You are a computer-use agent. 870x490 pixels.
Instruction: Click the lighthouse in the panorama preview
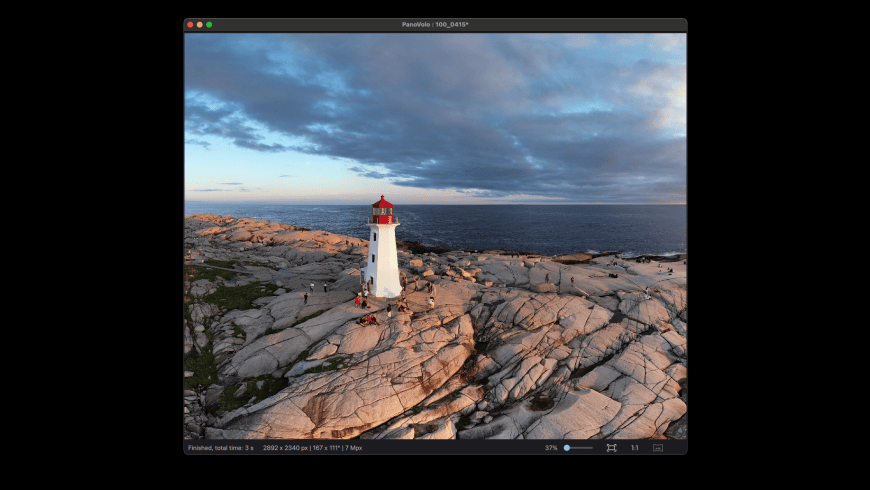383,247
